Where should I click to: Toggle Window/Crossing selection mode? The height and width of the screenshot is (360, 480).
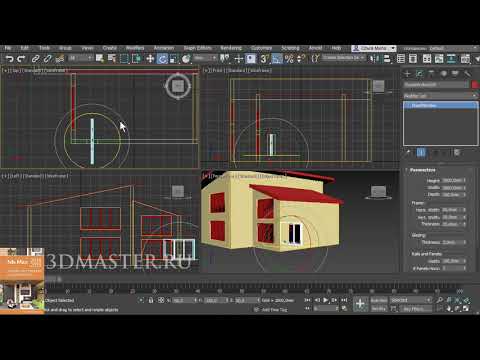point(136,59)
